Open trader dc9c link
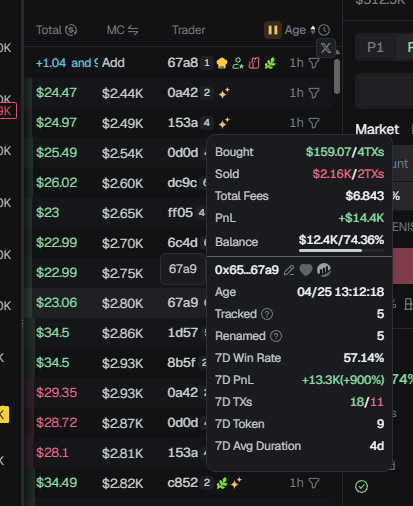413x506 pixels. (x=182, y=183)
